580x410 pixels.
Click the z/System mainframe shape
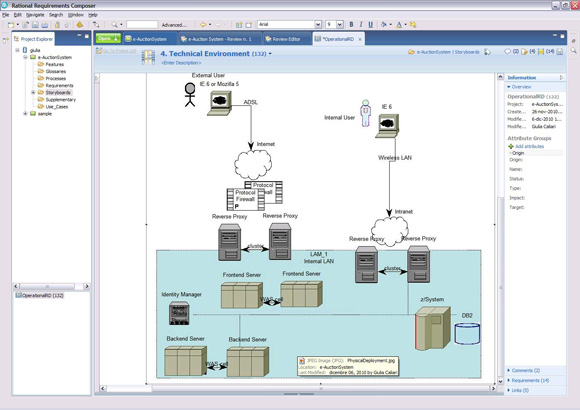tap(432, 328)
